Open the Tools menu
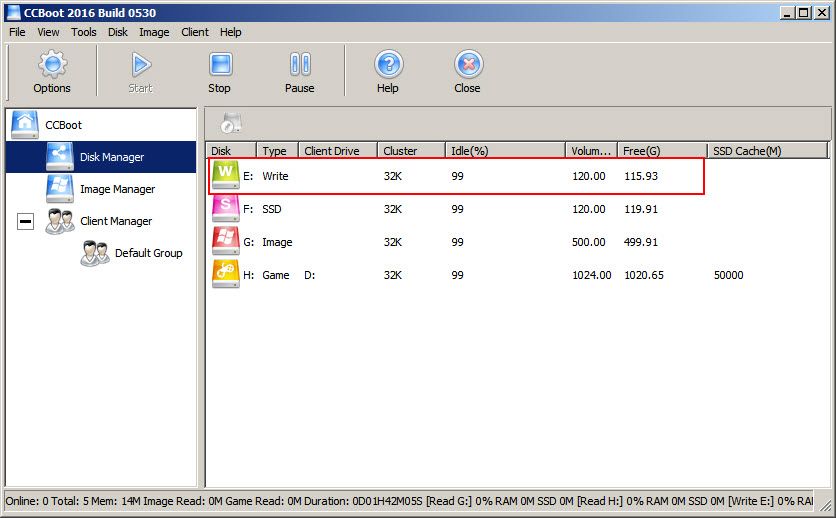Screen dimensions: 836x518 click(x=84, y=32)
